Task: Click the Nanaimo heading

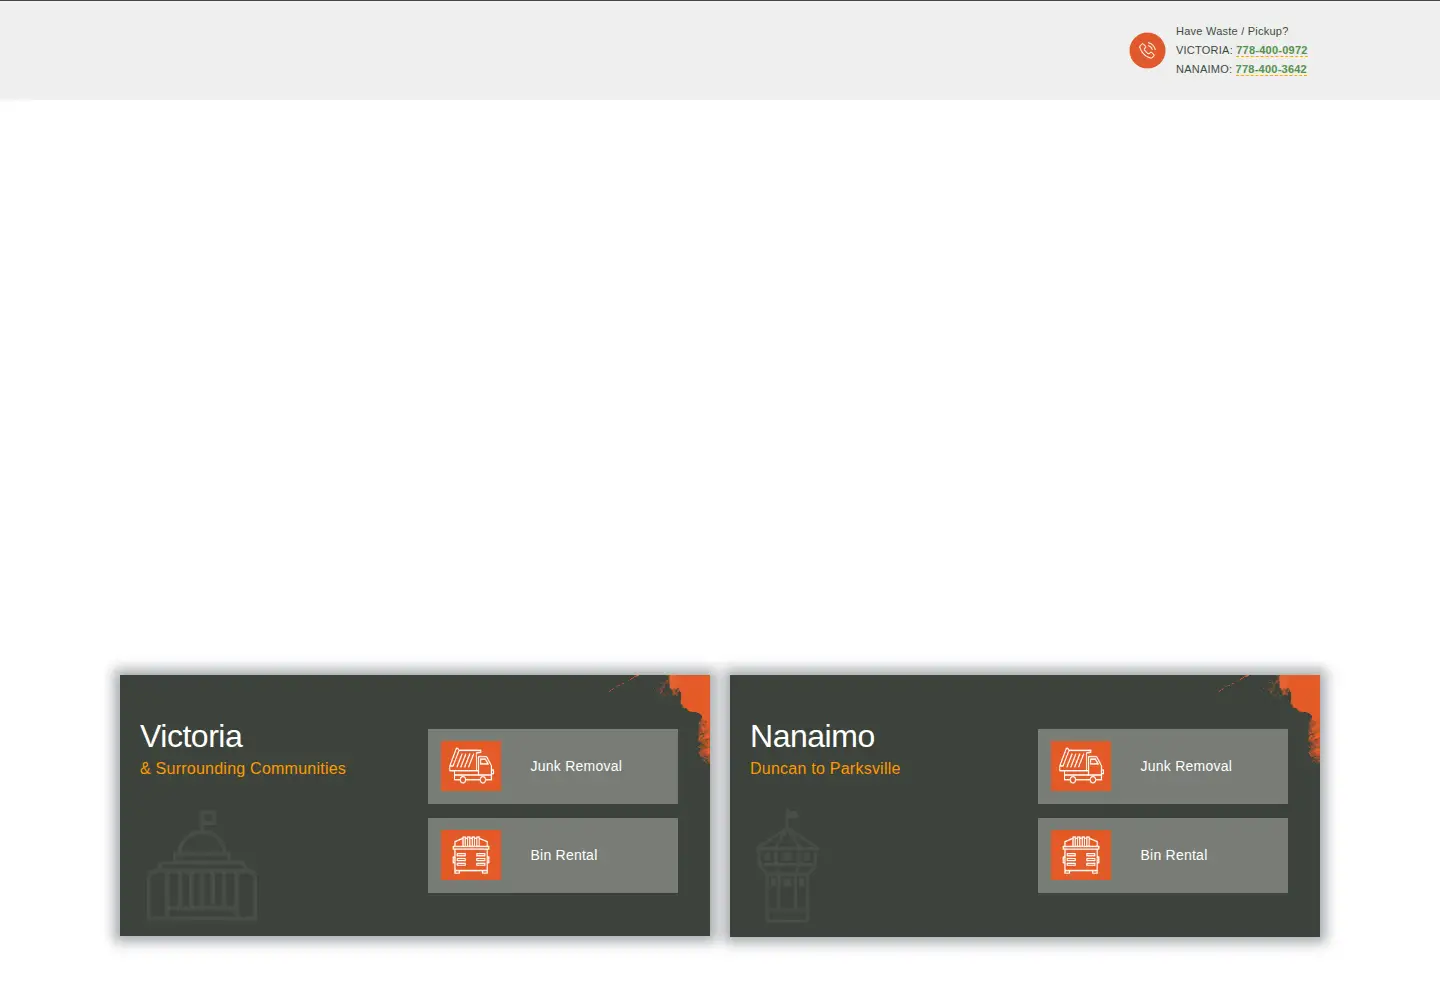Action: point(812,736)
